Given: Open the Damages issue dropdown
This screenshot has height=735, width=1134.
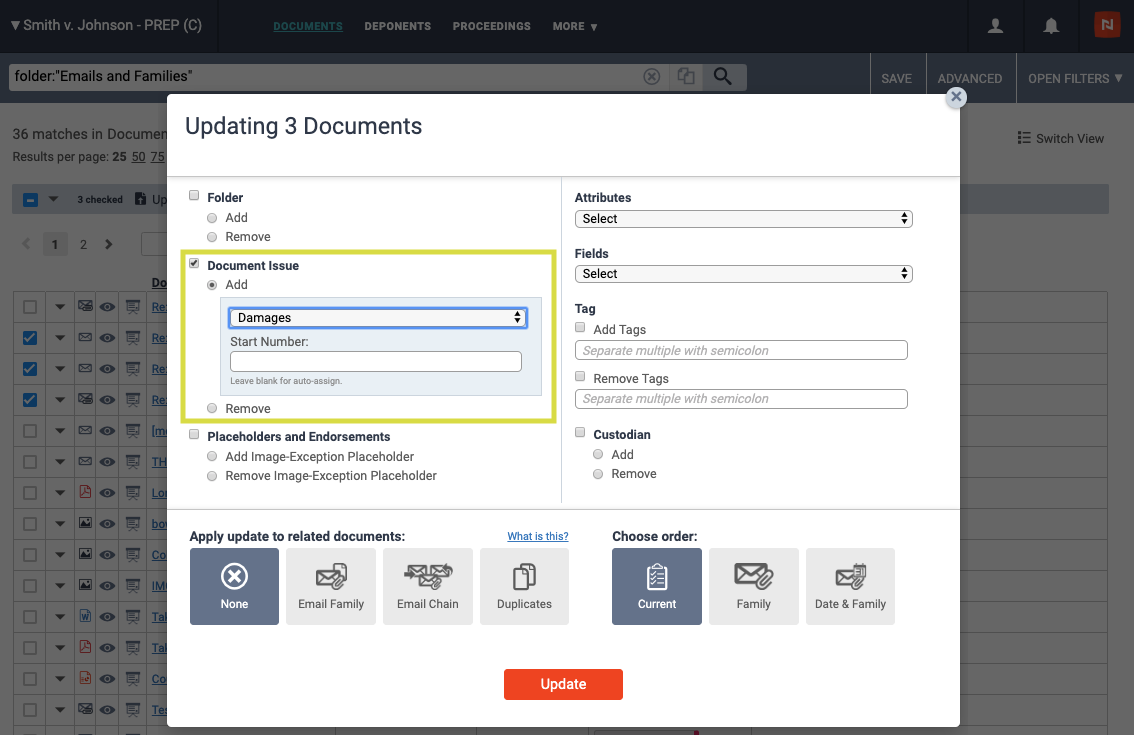Looking at the screenshot, I should click(x=378, y=318).
